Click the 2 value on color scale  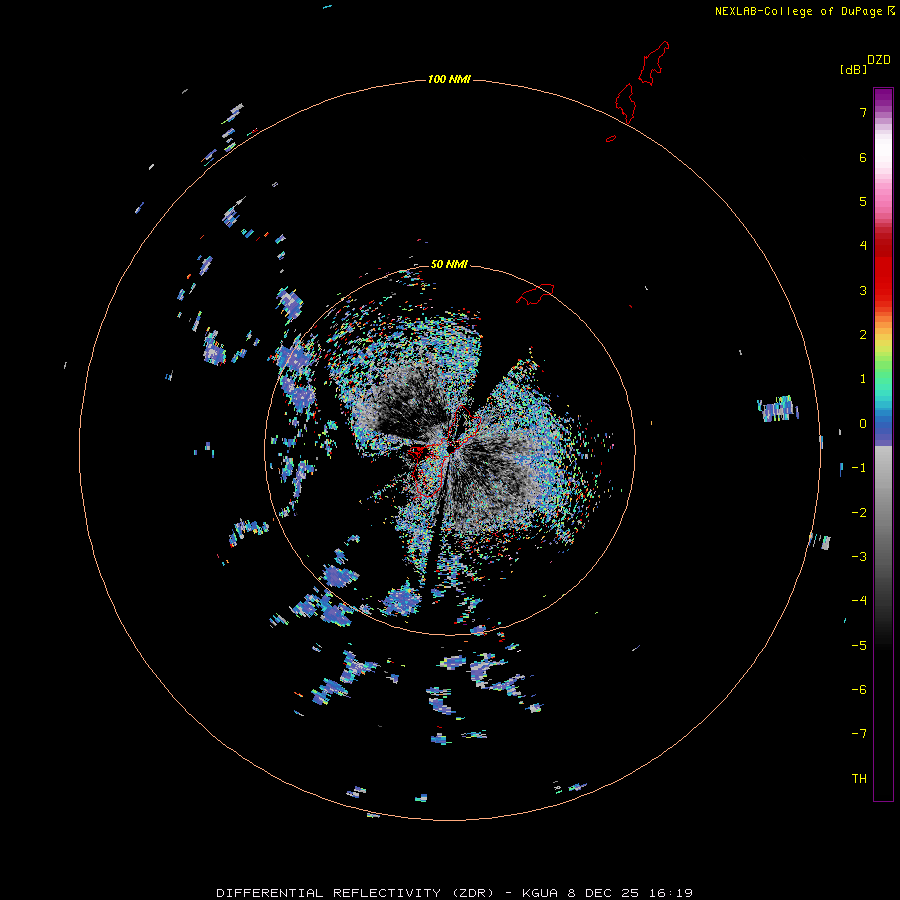pyautogui.click(x=863, y=335)
